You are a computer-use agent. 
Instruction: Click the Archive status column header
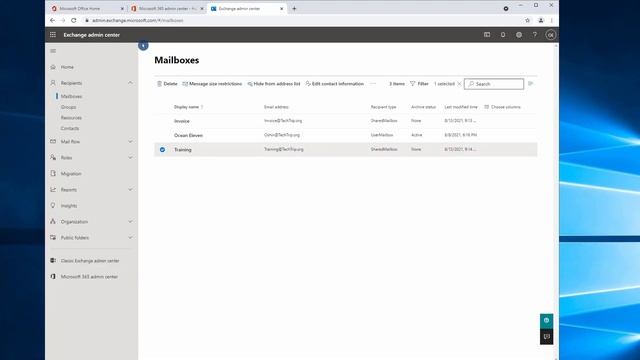[x=423, y=107]
